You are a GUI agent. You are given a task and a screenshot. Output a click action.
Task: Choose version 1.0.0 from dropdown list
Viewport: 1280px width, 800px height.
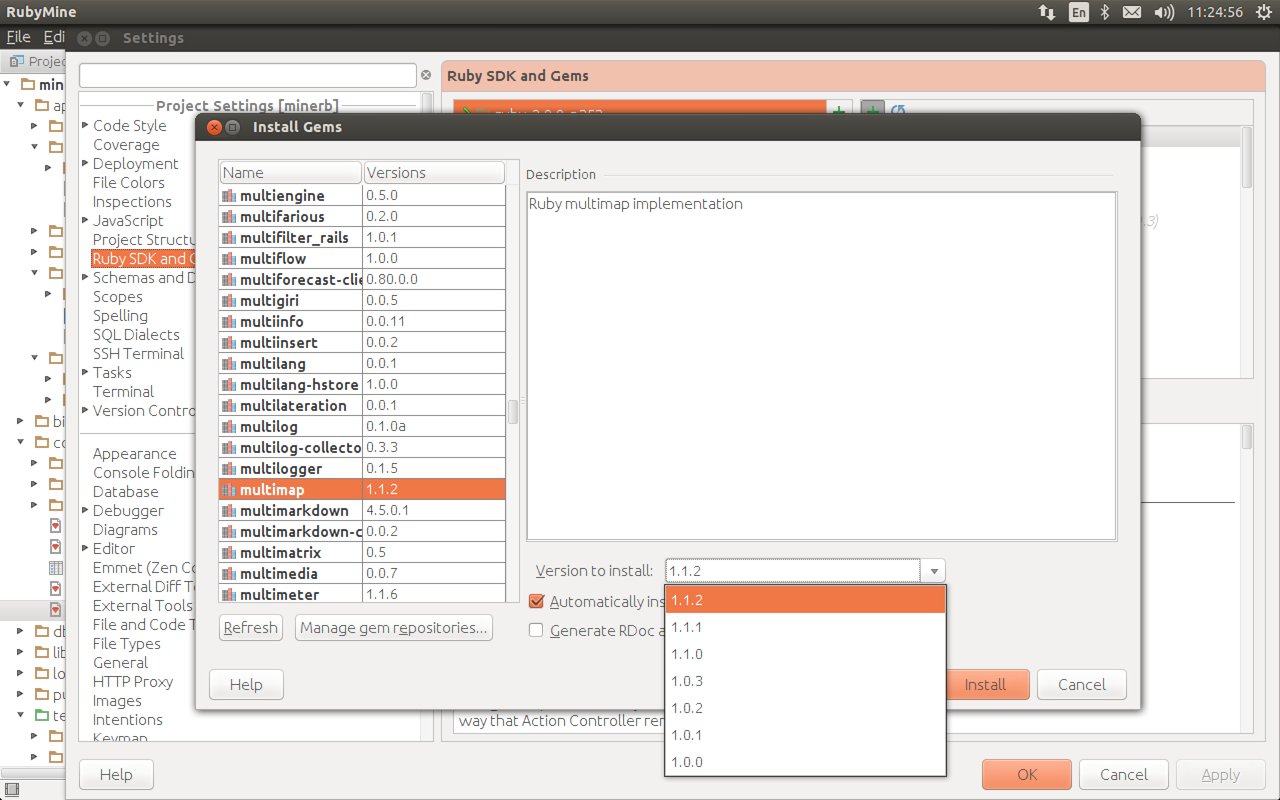coord(805,762)
